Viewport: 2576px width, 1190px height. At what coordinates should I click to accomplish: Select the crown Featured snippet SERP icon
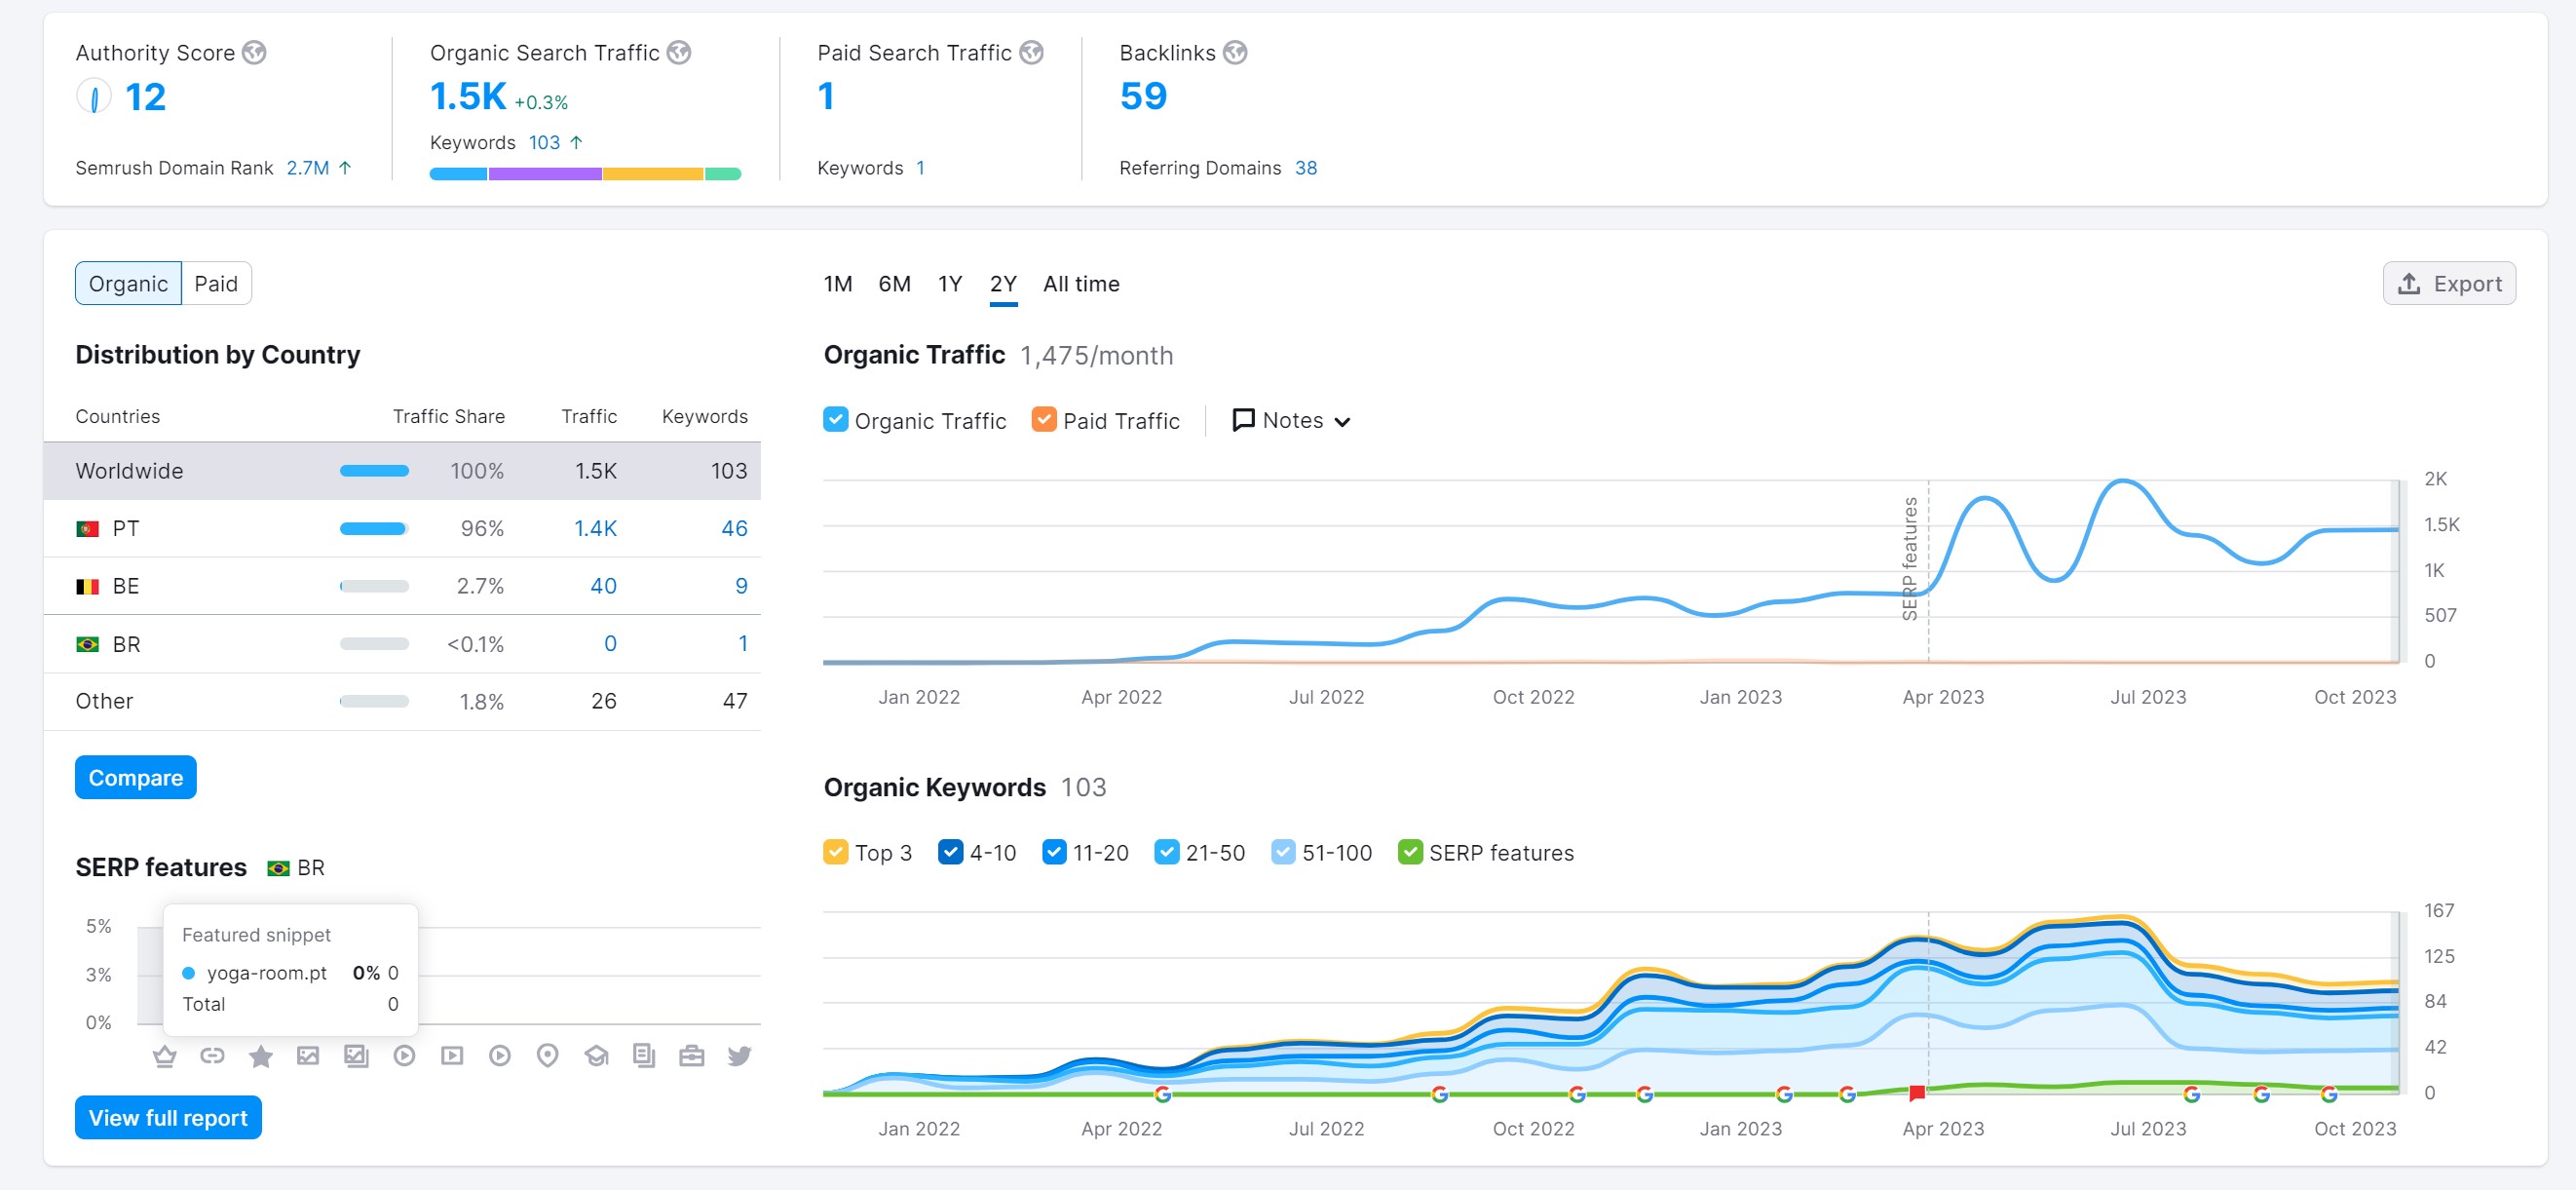tap(165, 1056)
